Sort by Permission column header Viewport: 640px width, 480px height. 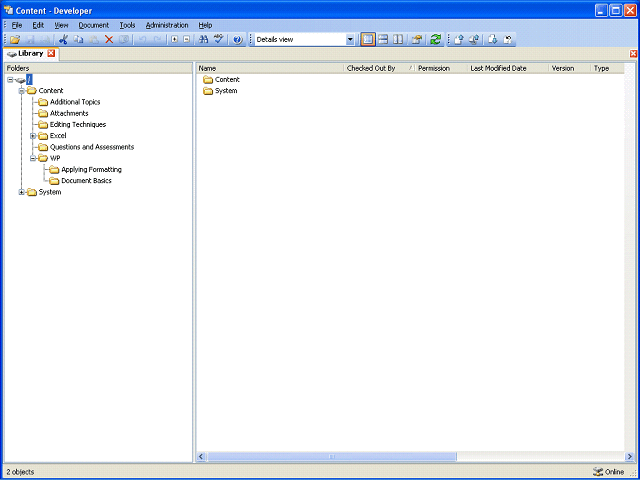point(441,68)
